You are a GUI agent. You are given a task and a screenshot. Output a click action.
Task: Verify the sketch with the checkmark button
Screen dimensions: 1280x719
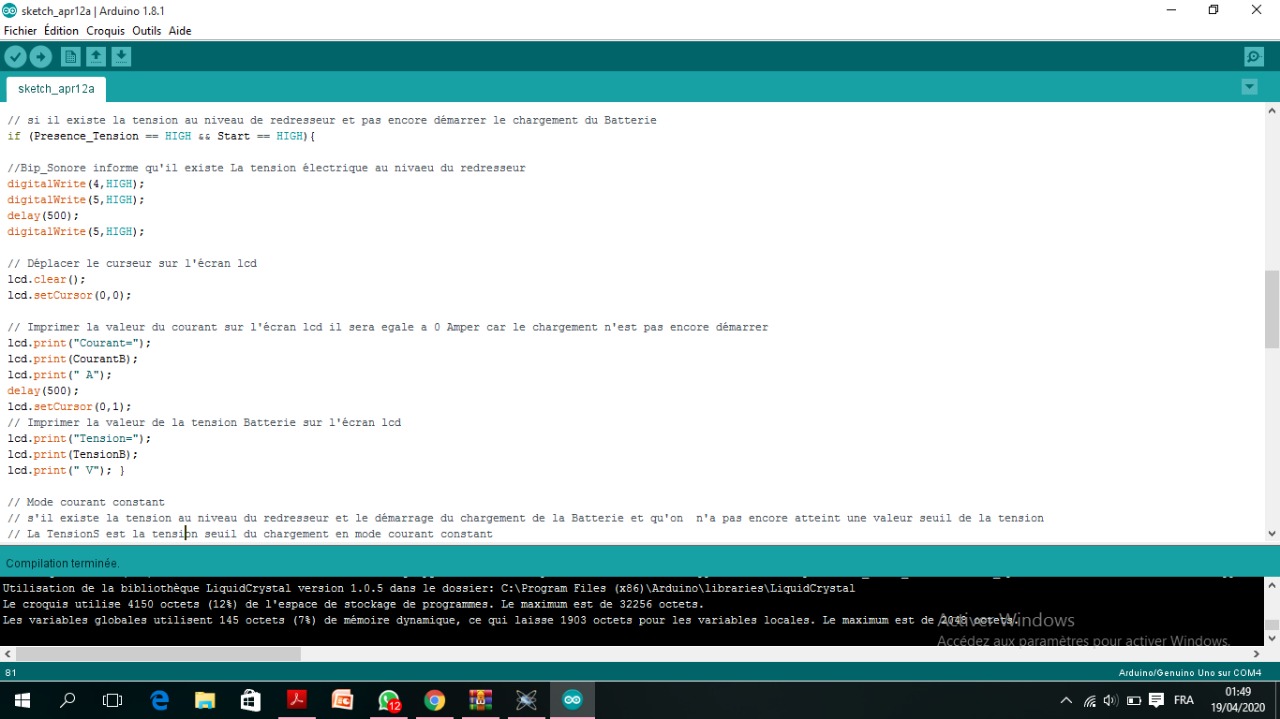(15, 57)
